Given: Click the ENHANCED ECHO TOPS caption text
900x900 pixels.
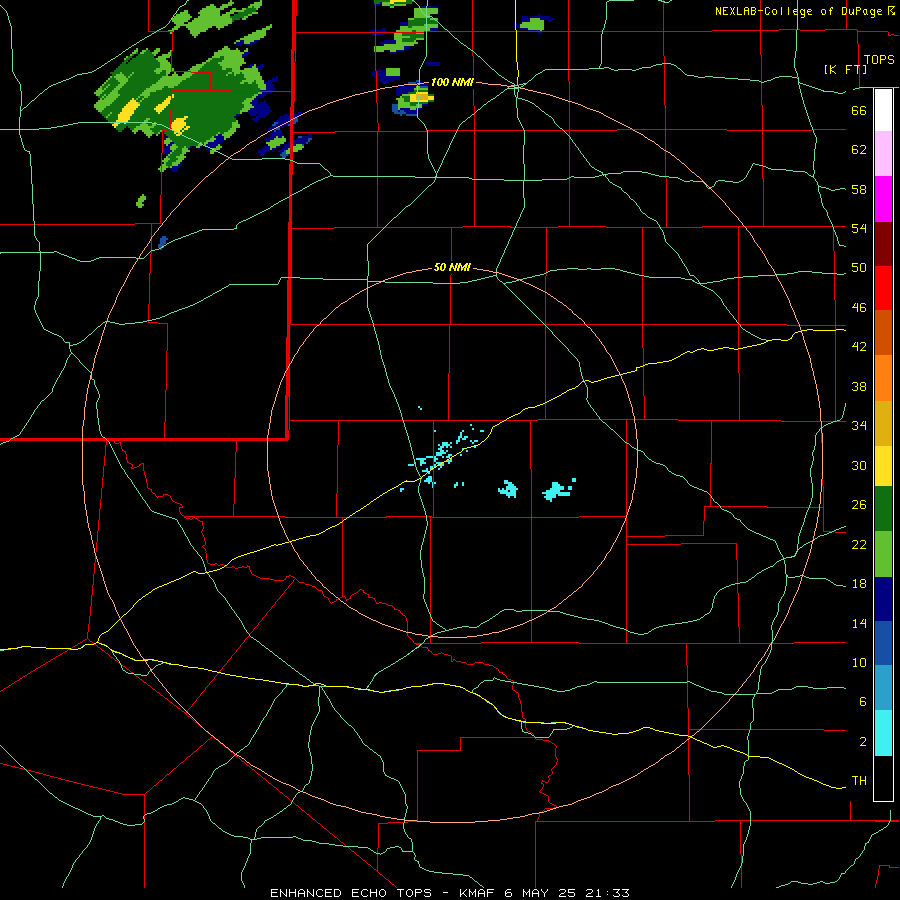Looking at the screenshot, I should pos(351,893).
